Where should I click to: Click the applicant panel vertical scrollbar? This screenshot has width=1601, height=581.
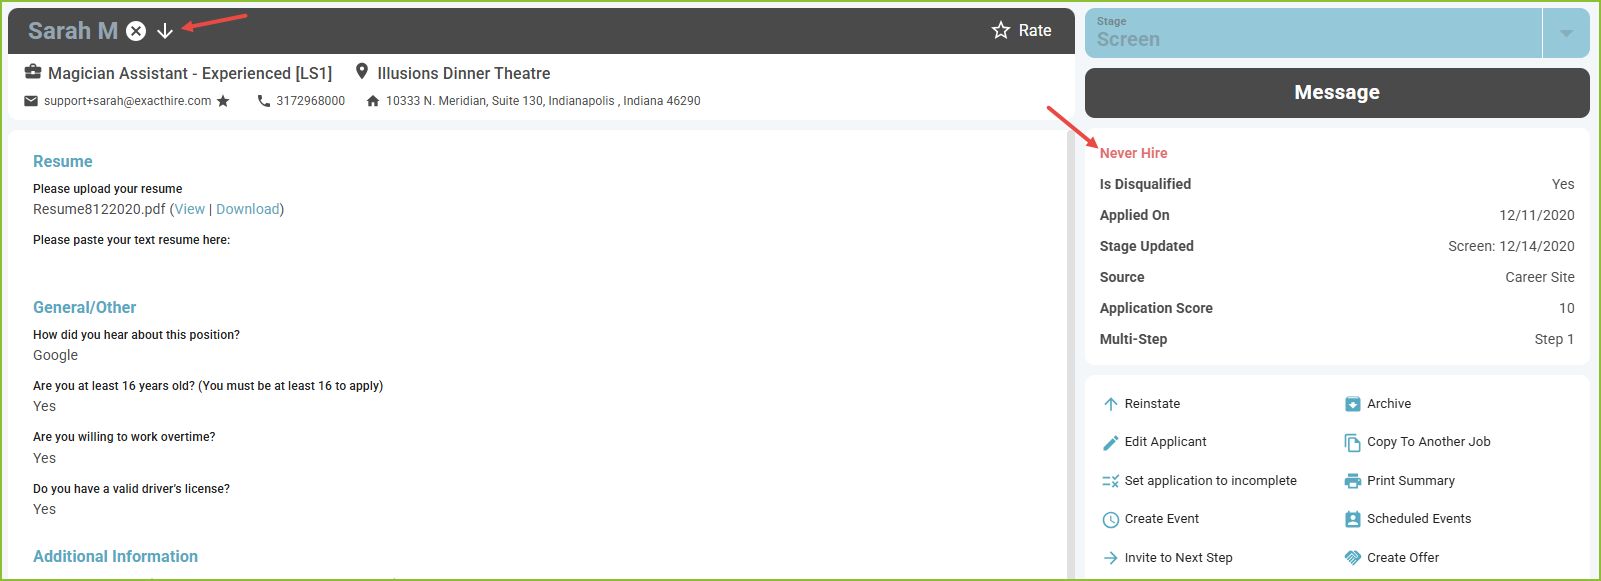click(x=1070, y=355)
